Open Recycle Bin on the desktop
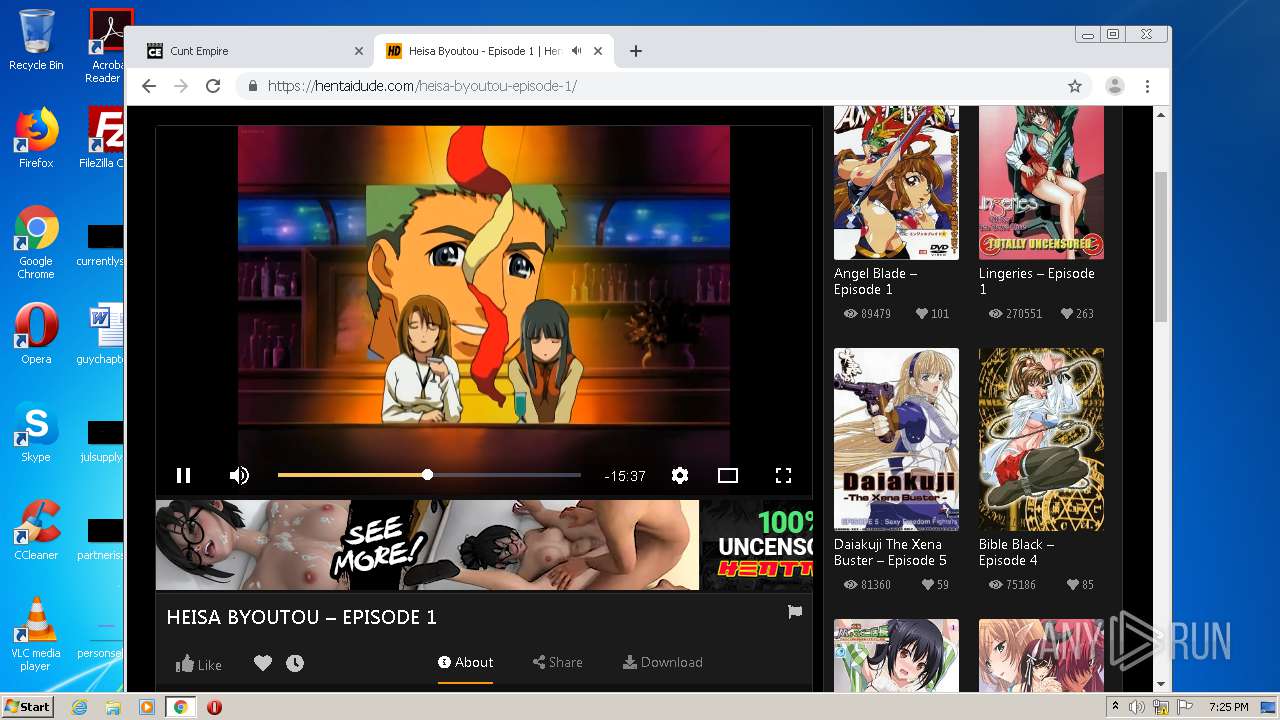Viewport: 1280px width, 720px height. [36, 41]
